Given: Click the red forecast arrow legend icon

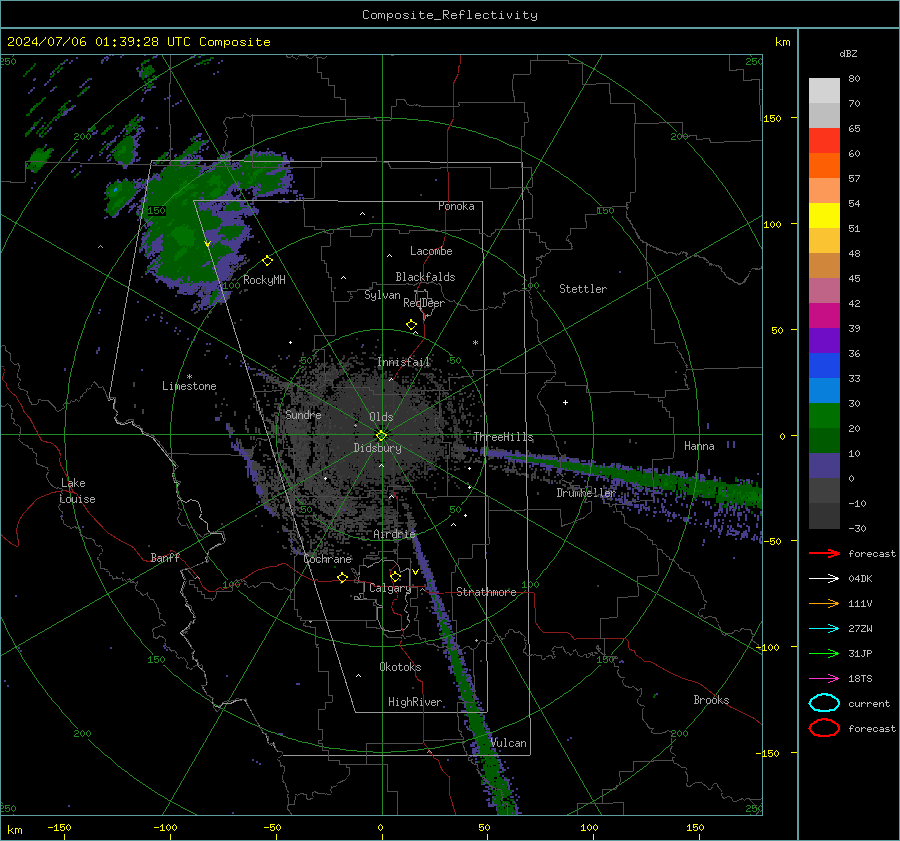Looking at the screenshot, I should coord(824,553).
